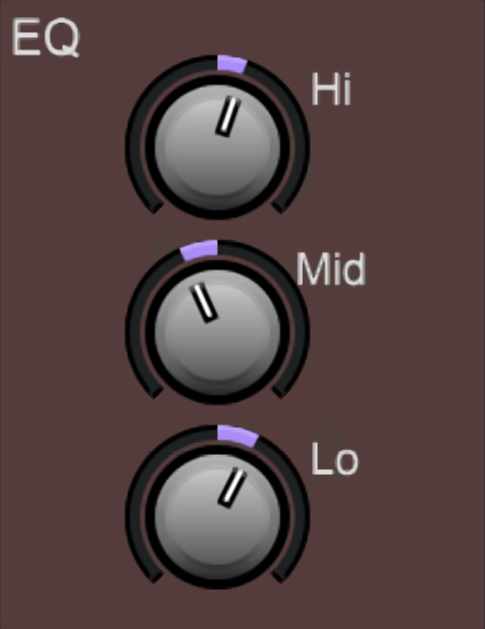
Task: Click the EQ section title
Action: tap(45, 37)
